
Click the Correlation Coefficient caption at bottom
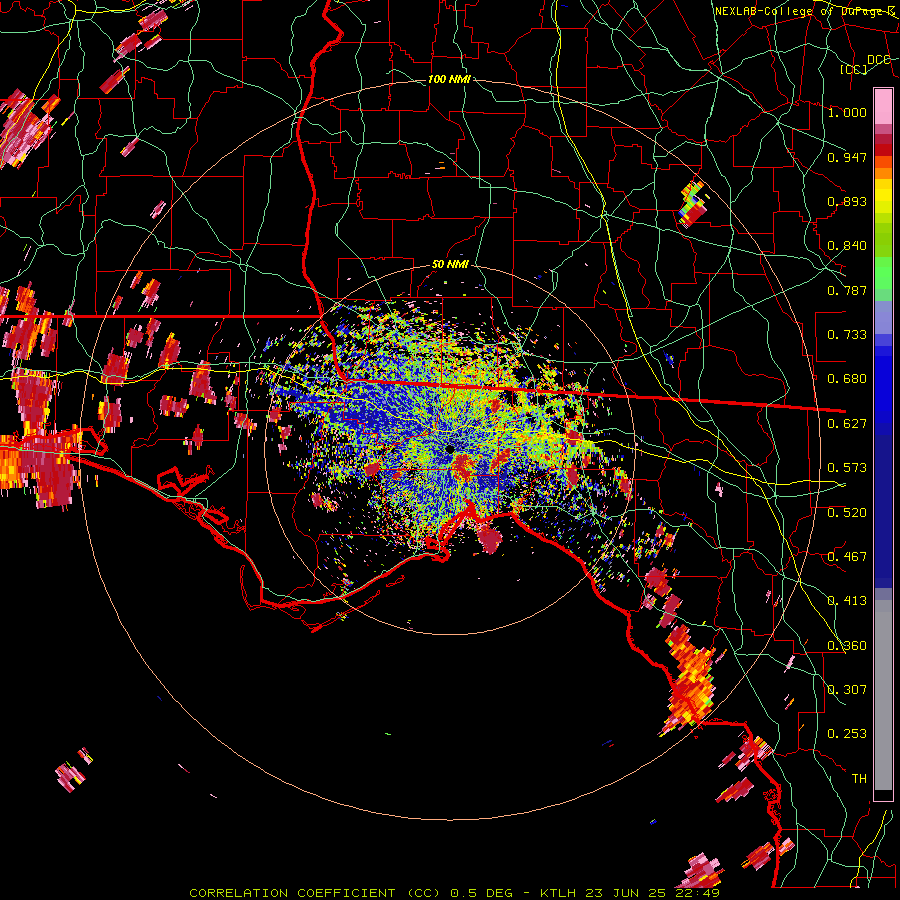tap(454, 893)
